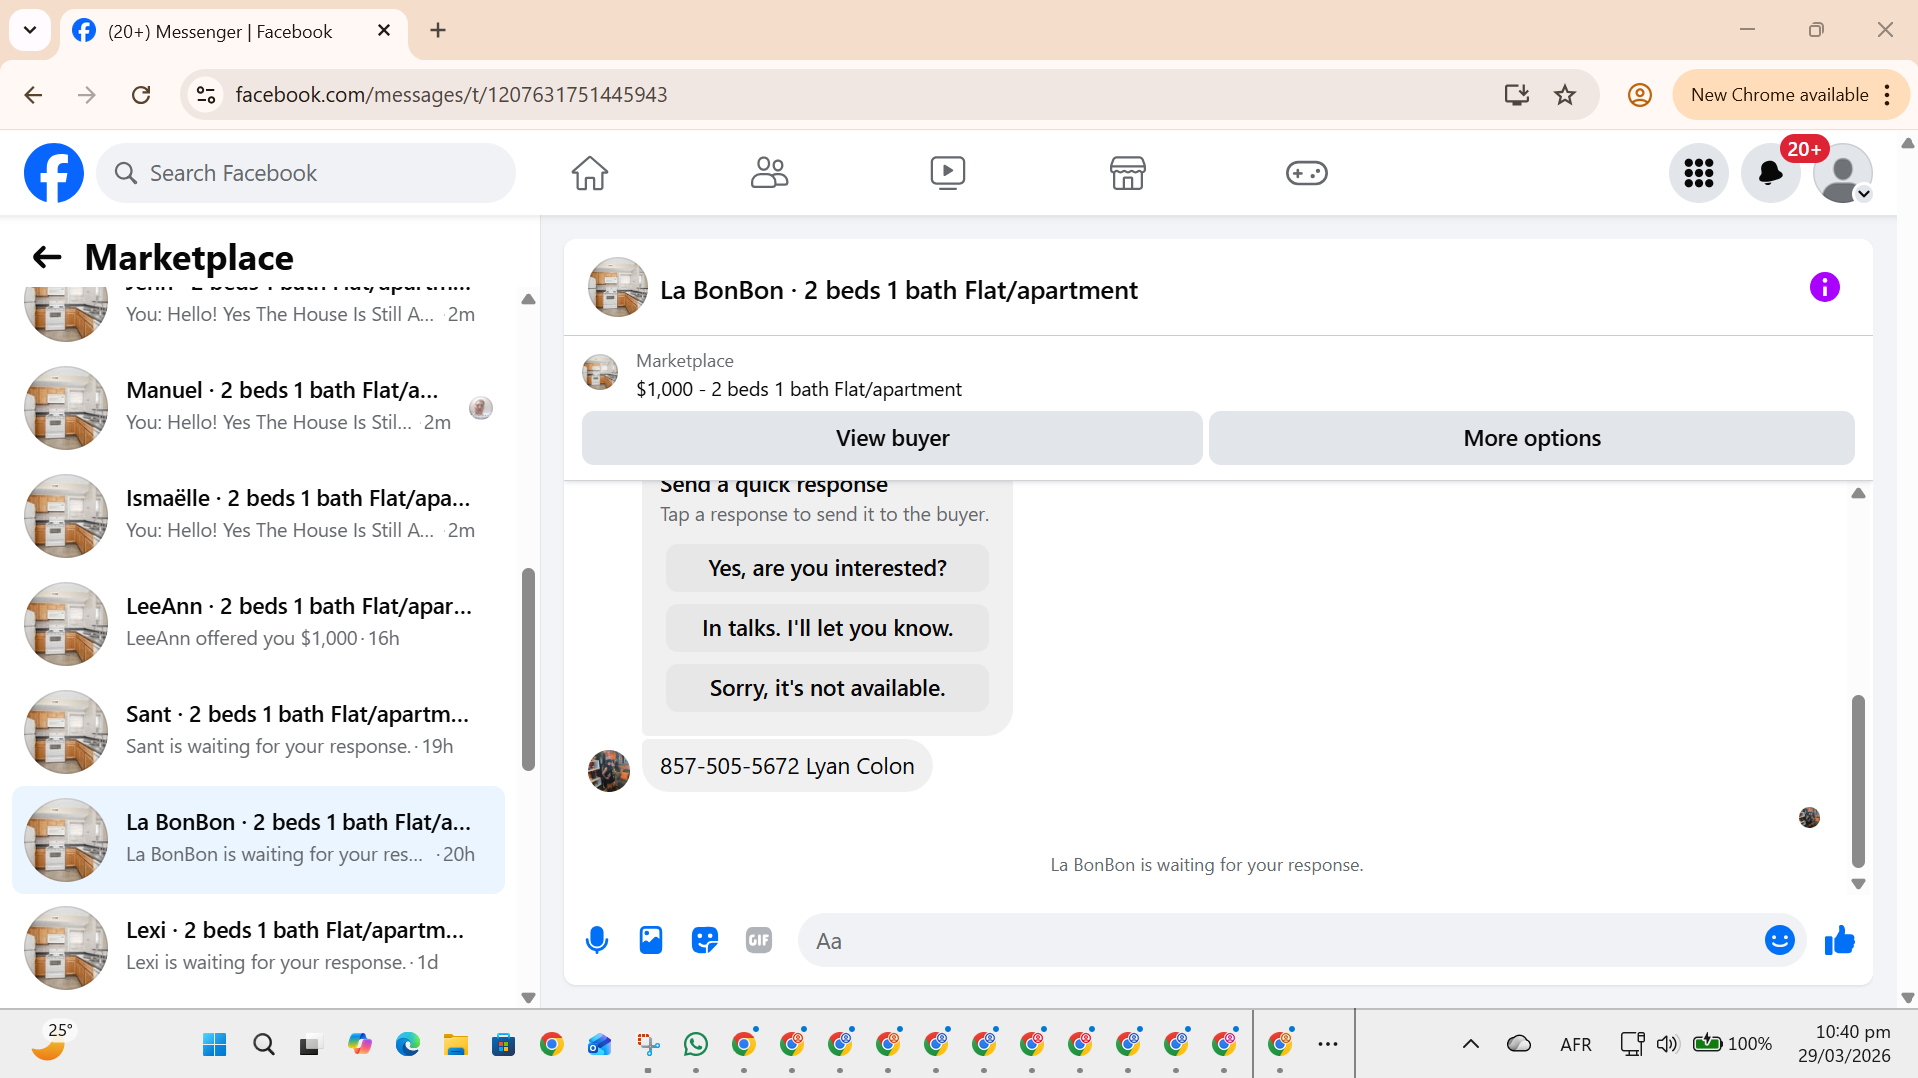Open the Facebook menu grid icon

(x=1699, y=173)
